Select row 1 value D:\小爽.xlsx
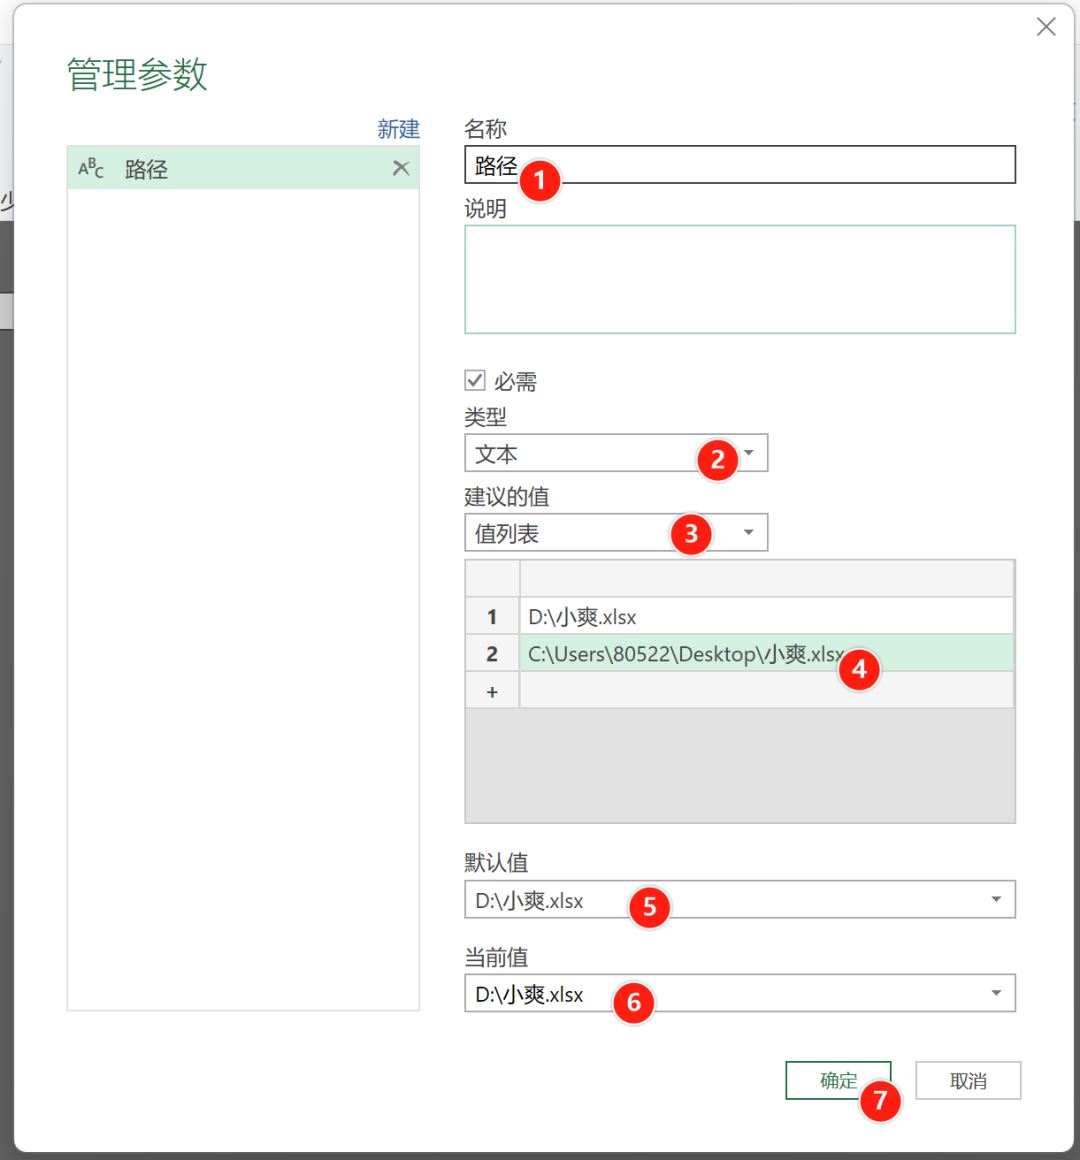Viewport: 1080px width, 1160px height. 765,617
